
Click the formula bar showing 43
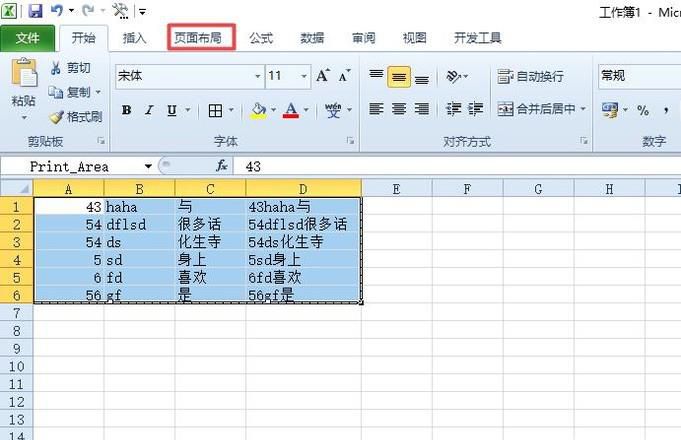[x=457, y=166]
